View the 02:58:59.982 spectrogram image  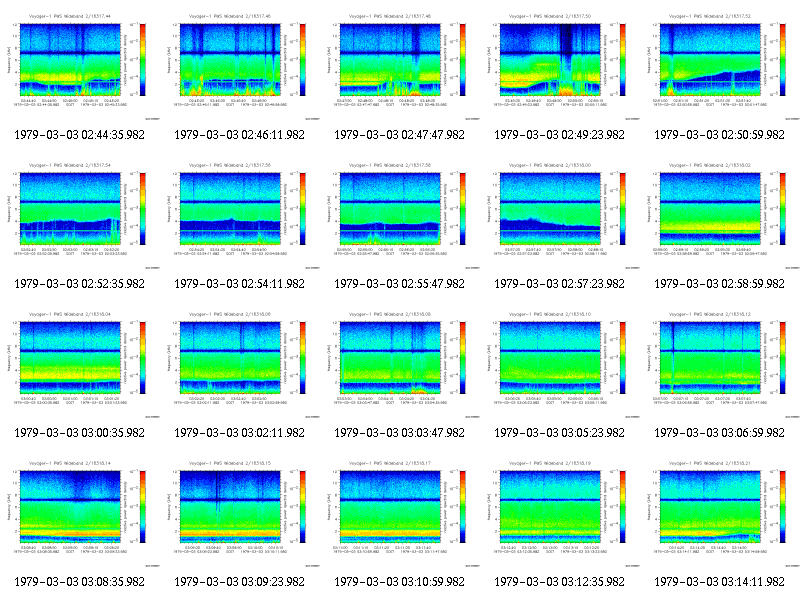click(x=720, y=213)
